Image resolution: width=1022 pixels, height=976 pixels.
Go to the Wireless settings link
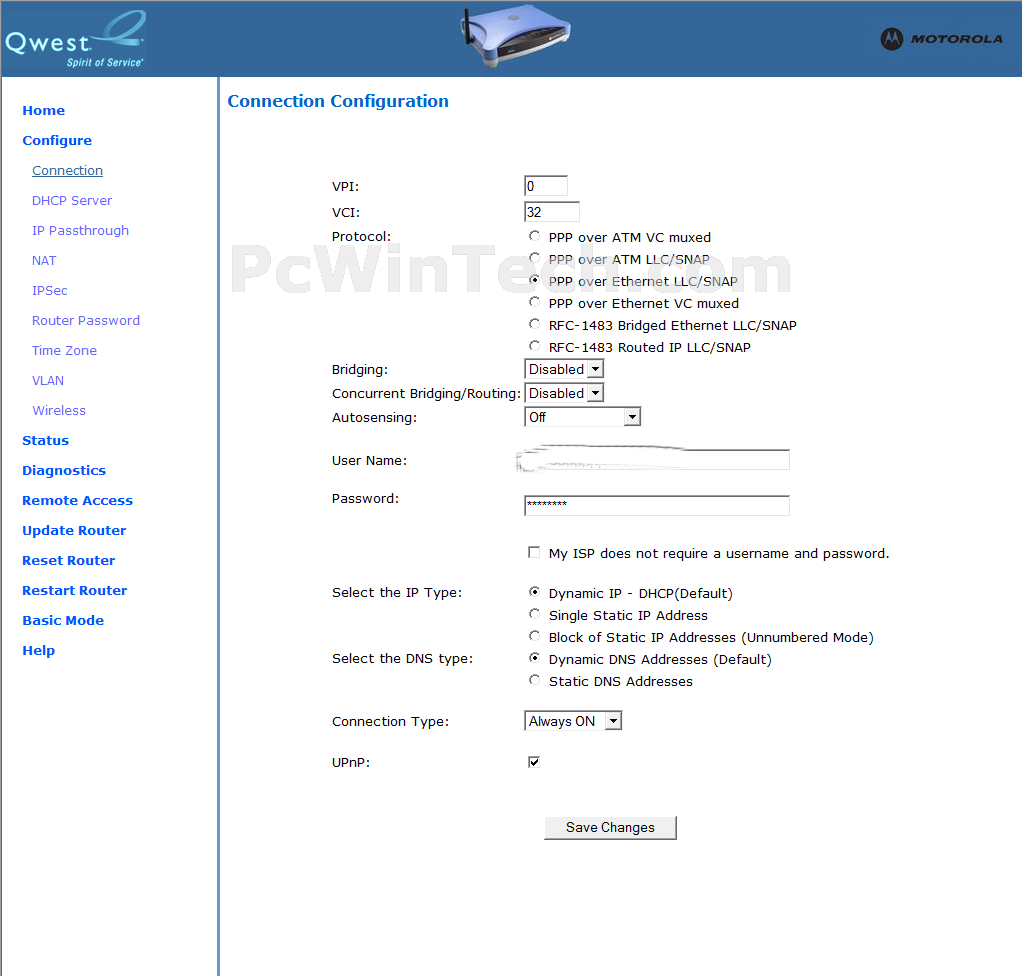point(59,410)
